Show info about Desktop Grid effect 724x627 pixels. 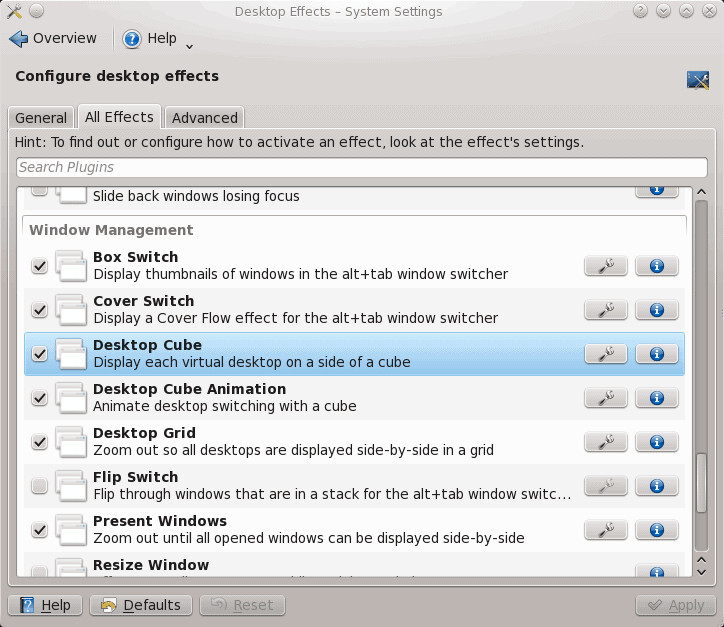(x=657, y=442)
